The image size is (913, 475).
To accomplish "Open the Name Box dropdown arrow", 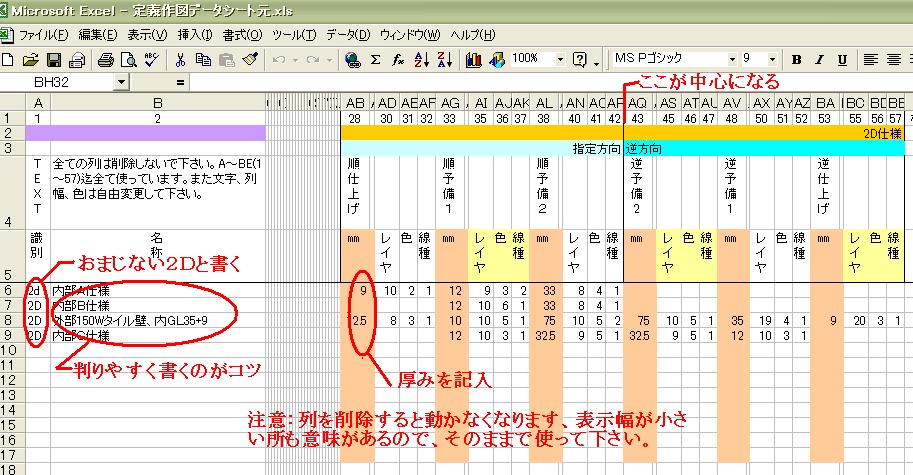I will (122, 81).
